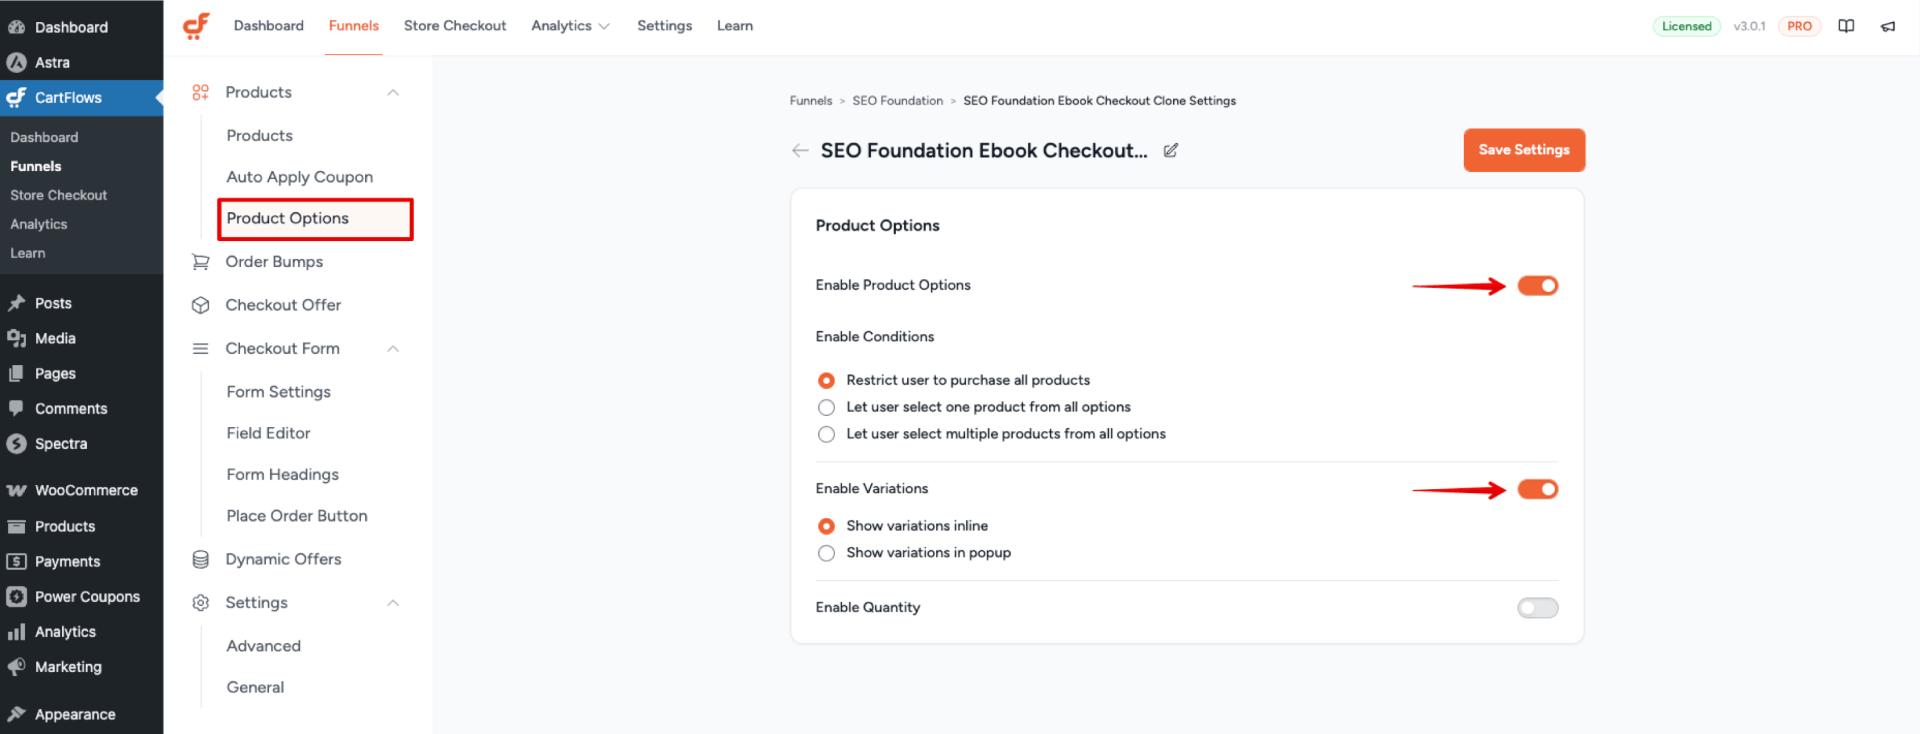Open Products sub-item under Products section
Viewport: 1920px width, 734px height.
(260, 136)
